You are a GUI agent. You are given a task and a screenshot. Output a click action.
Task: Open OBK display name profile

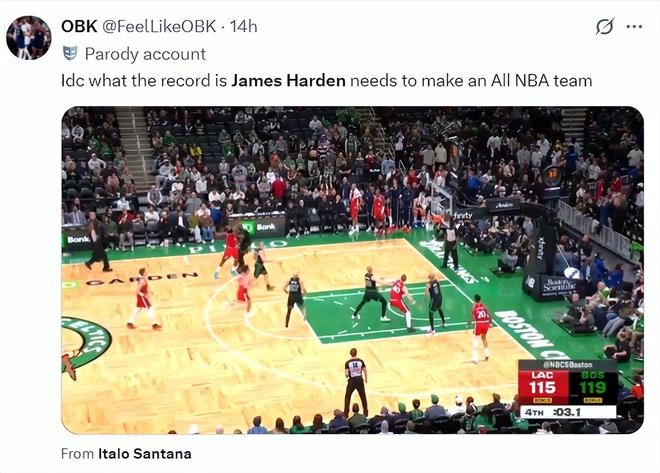[80, 27]
